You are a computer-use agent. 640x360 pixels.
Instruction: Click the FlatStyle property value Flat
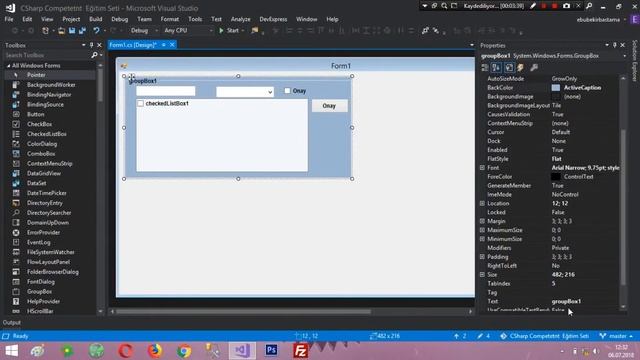(x=556, y=159)
